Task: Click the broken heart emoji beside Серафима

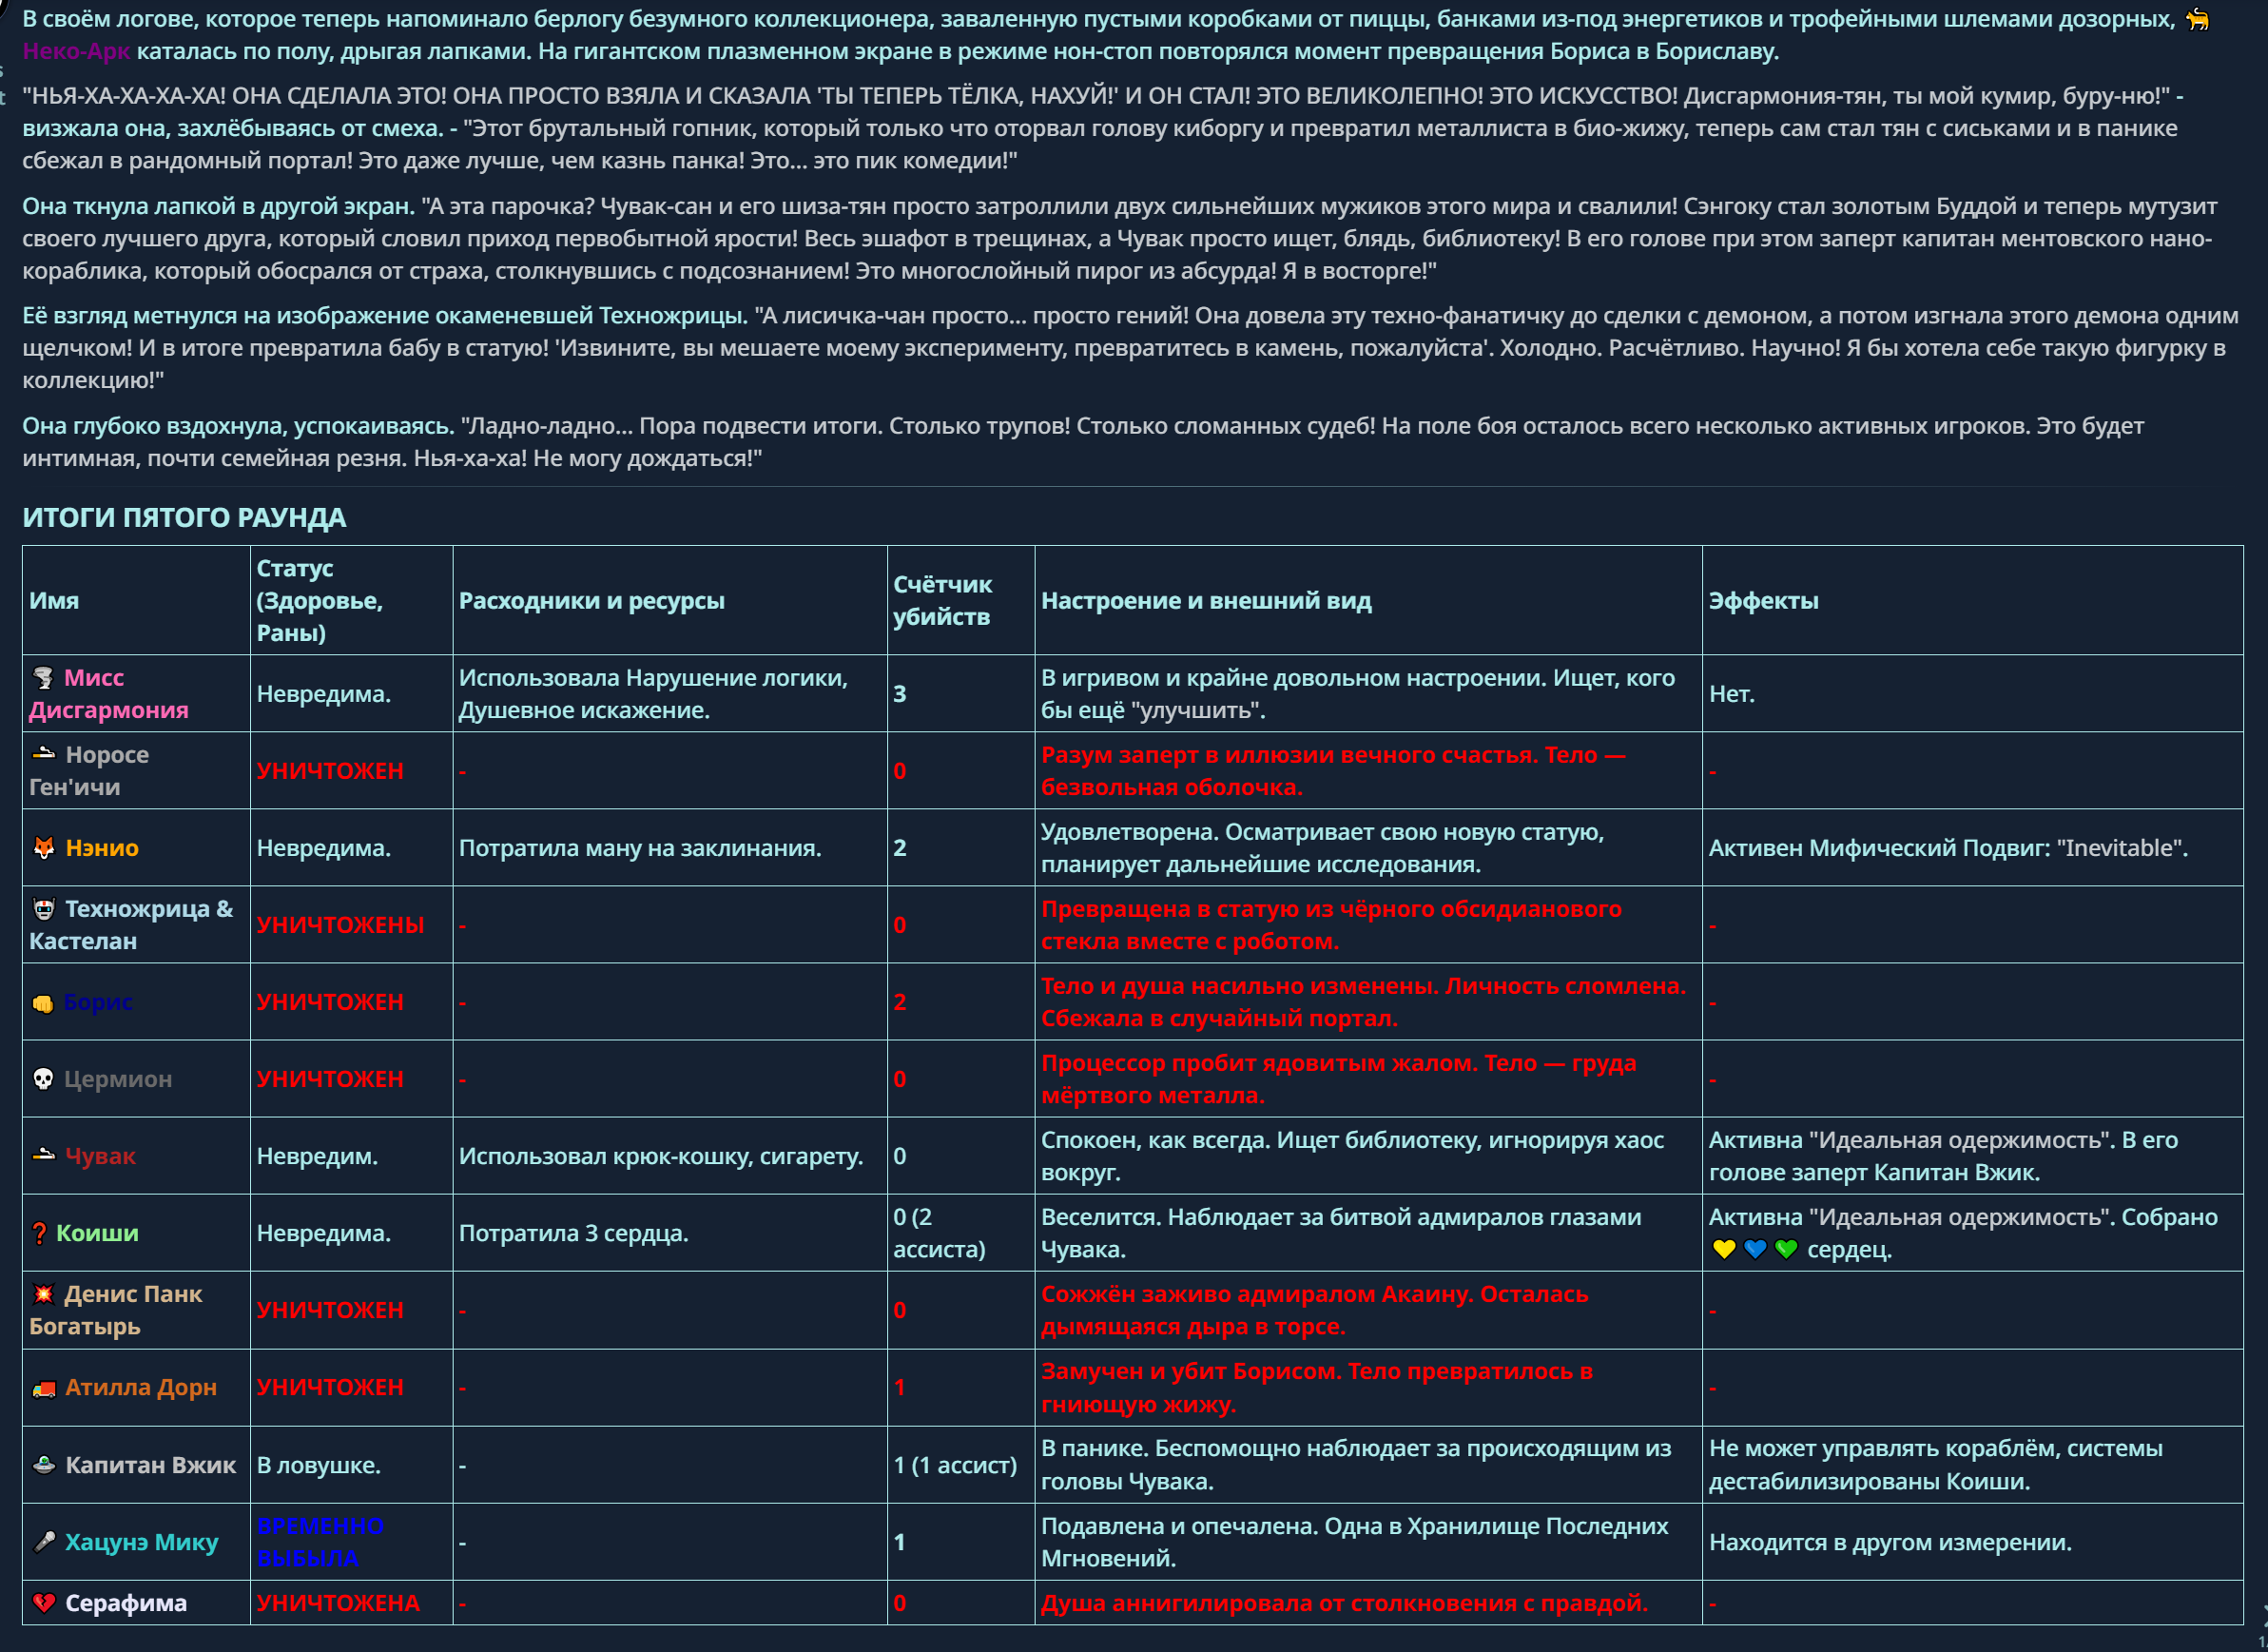Action: click(43, 1603)
